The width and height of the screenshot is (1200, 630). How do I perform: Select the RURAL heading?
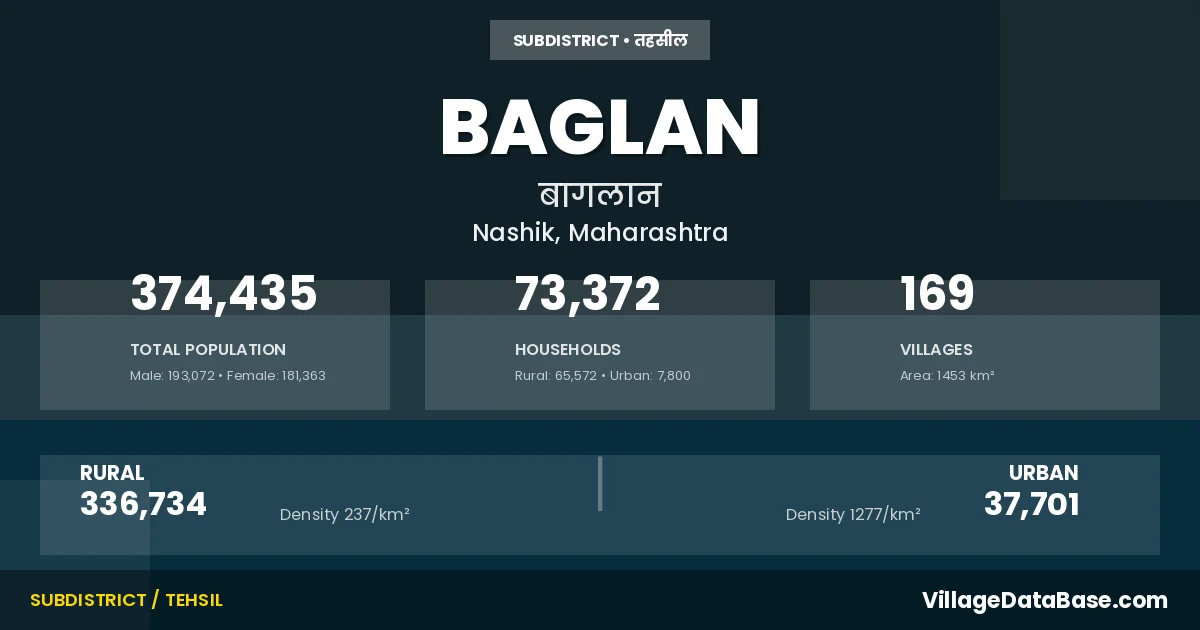coord(112,473)
